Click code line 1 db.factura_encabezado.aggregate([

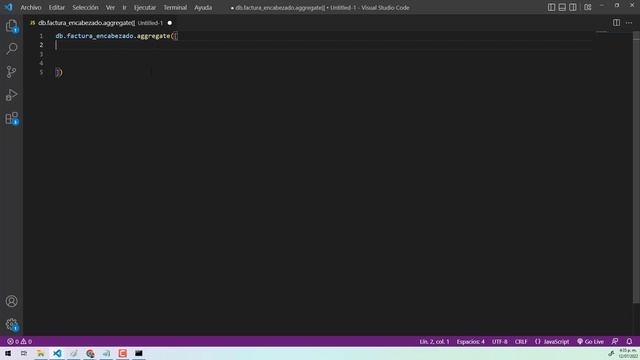(116, 36)
